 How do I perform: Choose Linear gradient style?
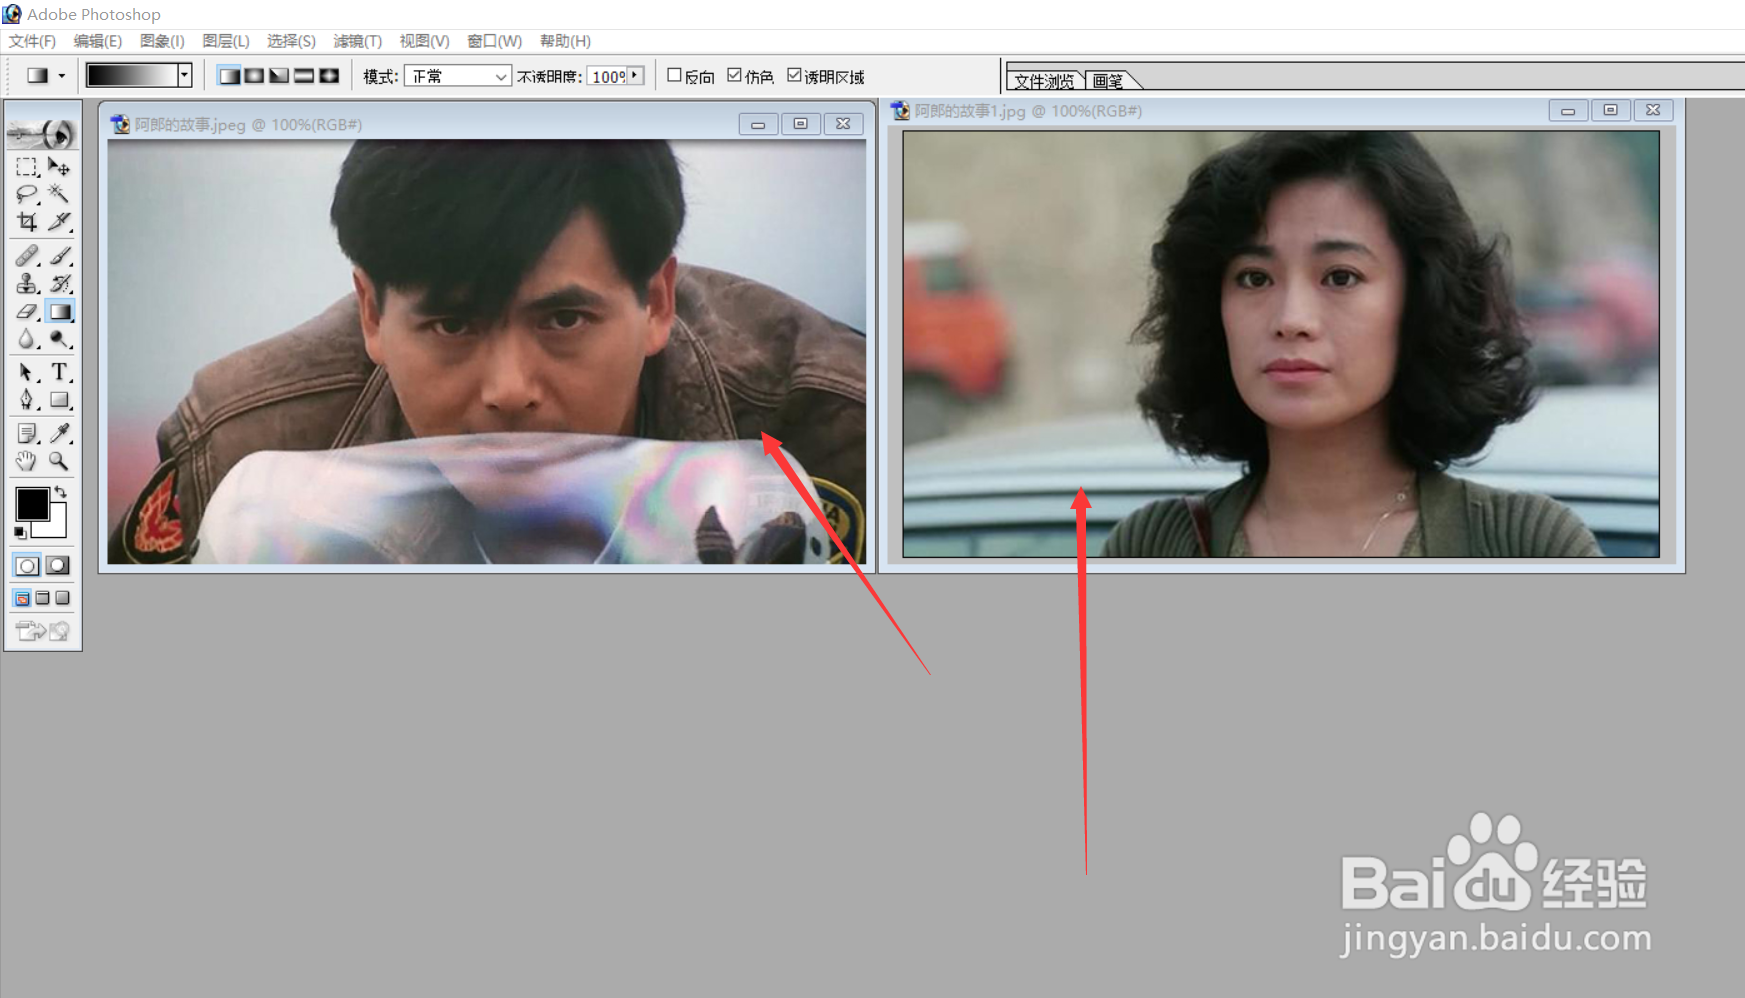[229, 76]
